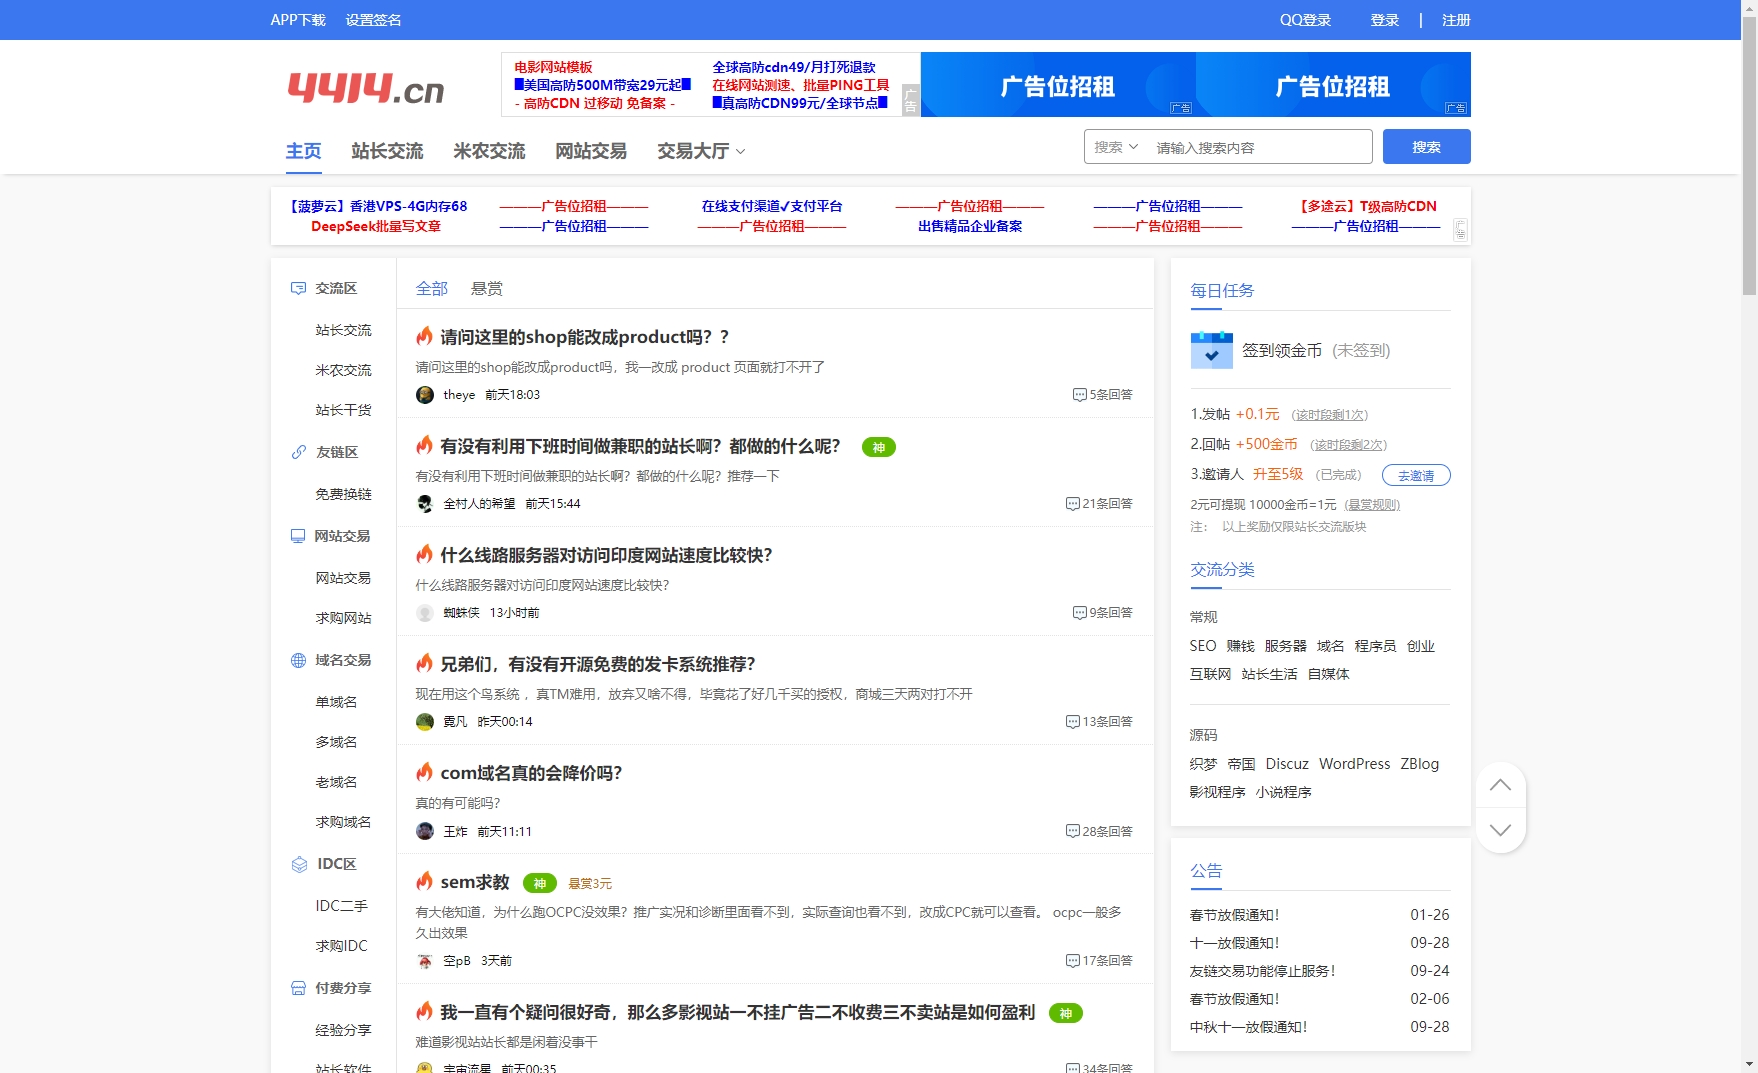Click 悬赏规则 link in task panel

[x=1372, y=505]
